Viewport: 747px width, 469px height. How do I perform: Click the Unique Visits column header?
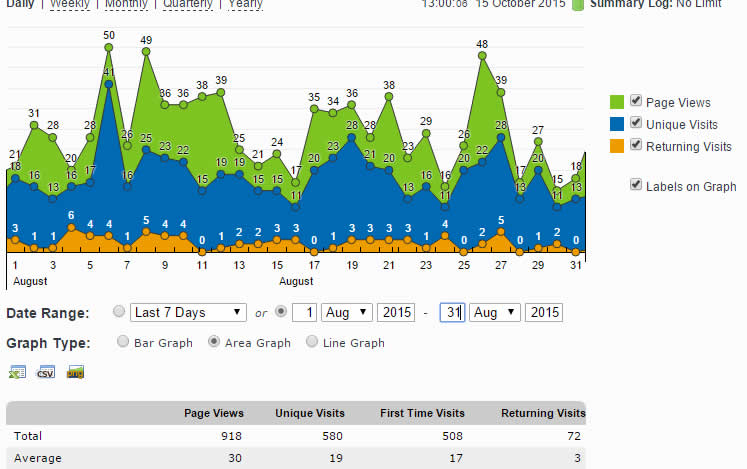(310, 413)
